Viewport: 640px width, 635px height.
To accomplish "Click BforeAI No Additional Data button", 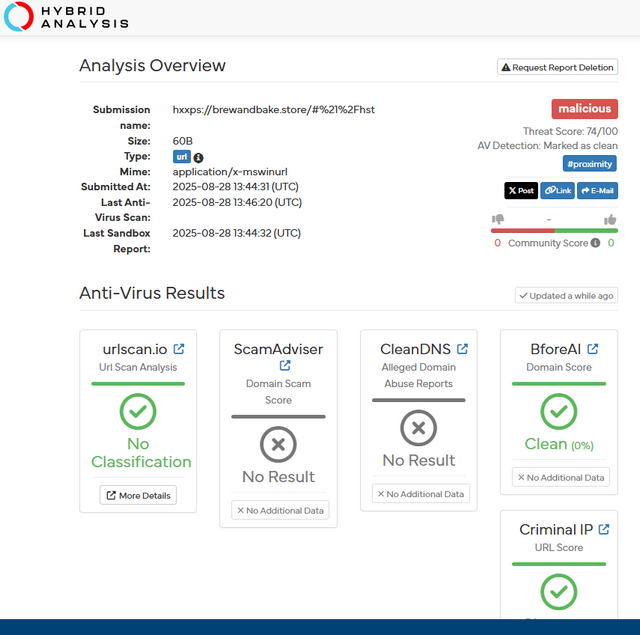I will (561, 477).
